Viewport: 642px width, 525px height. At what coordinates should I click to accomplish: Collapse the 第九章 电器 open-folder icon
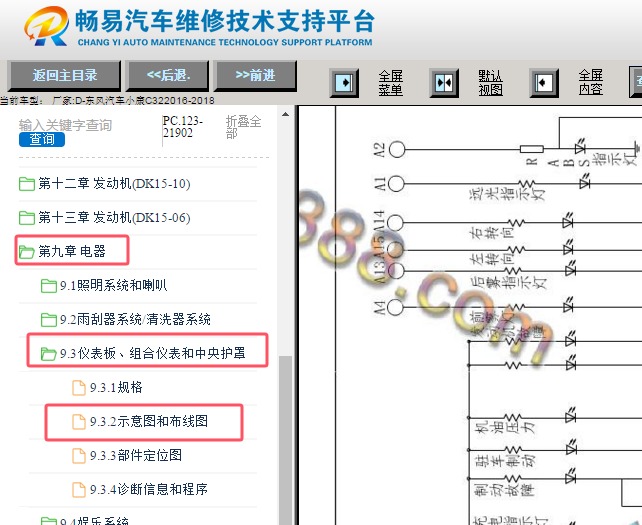click(x=27, y=251)
